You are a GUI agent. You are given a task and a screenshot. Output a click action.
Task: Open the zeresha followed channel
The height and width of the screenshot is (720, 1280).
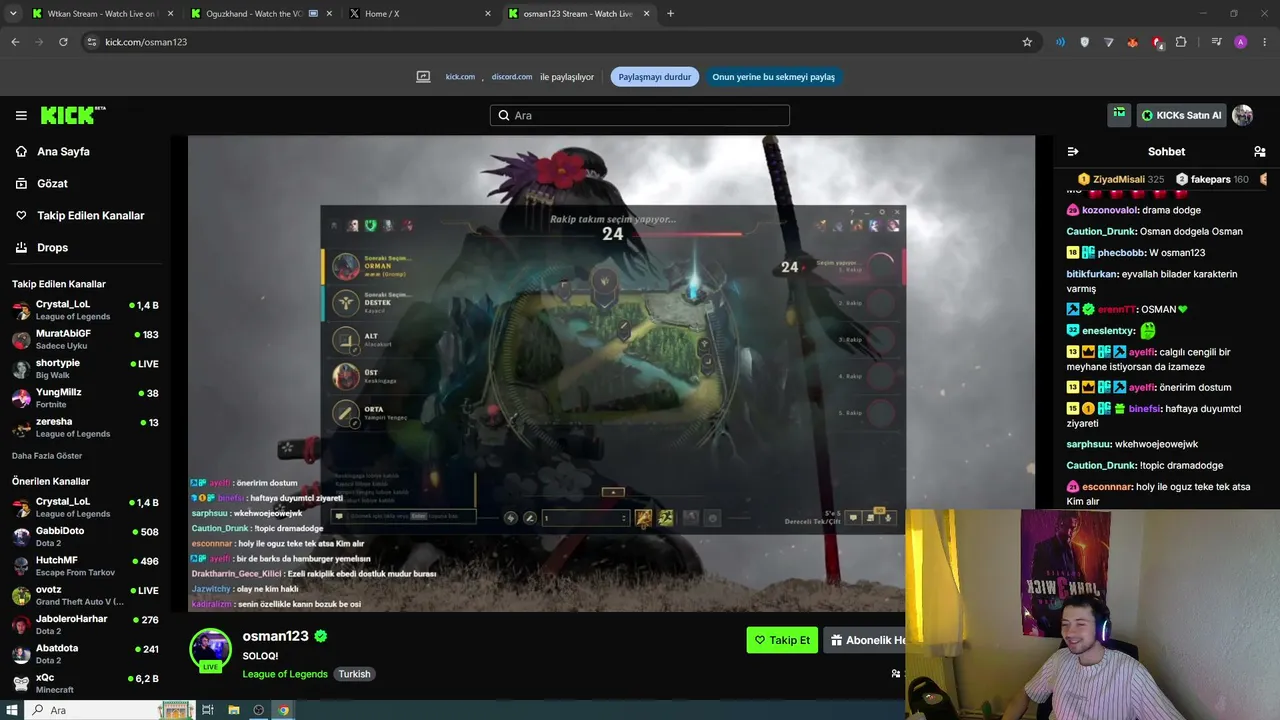coord(85,427)
